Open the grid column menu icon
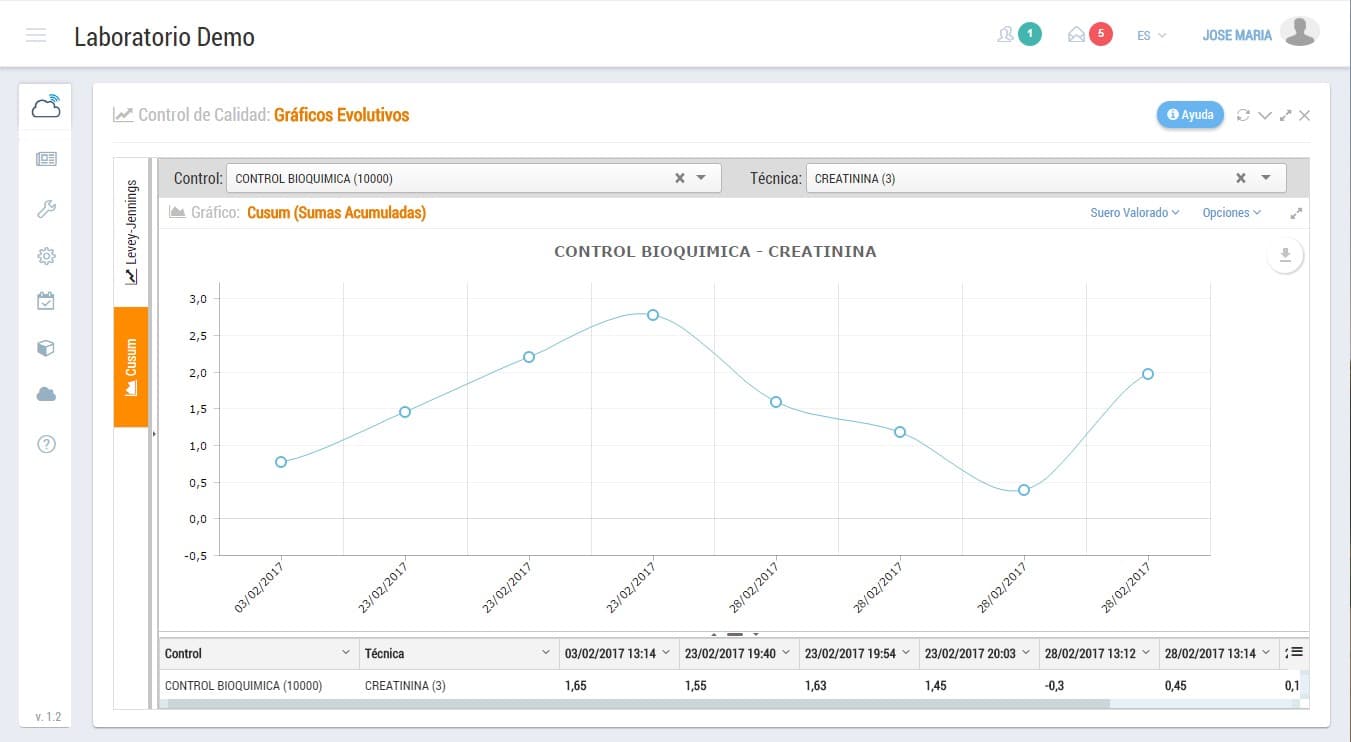 click(x=1295, y=652)
